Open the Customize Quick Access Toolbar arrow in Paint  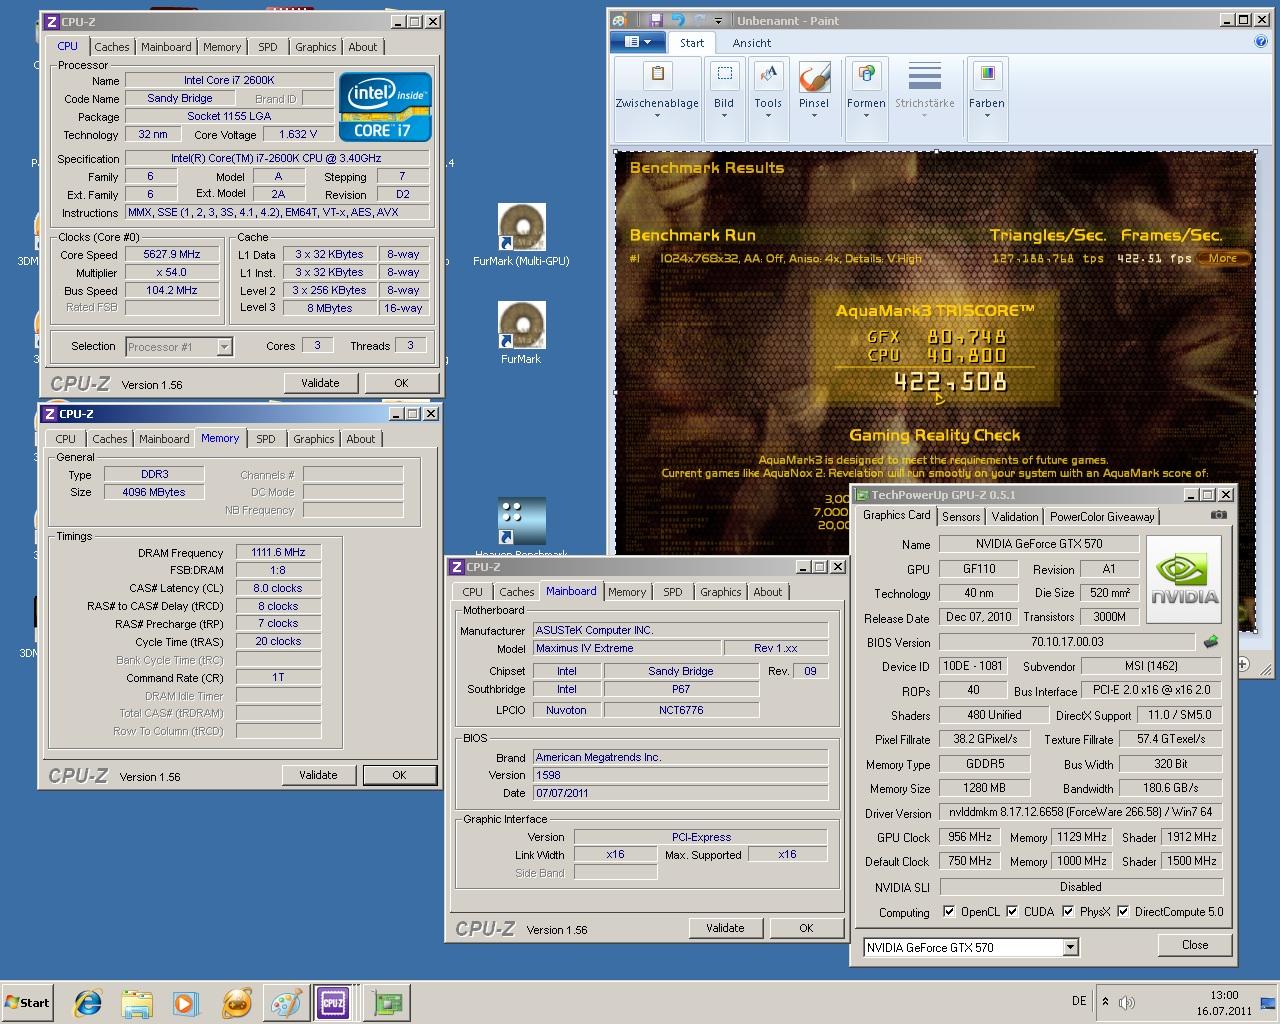coord(718,20)
